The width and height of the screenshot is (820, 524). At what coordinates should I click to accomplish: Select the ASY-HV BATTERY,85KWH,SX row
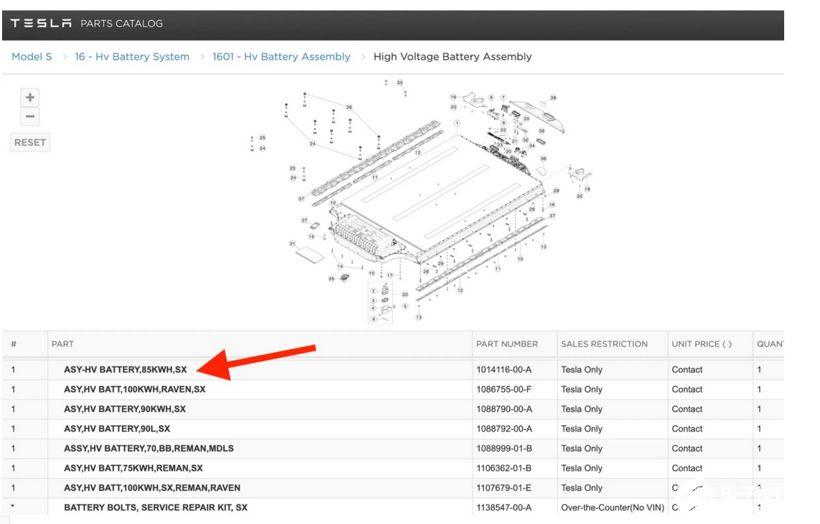click(393, 370)
